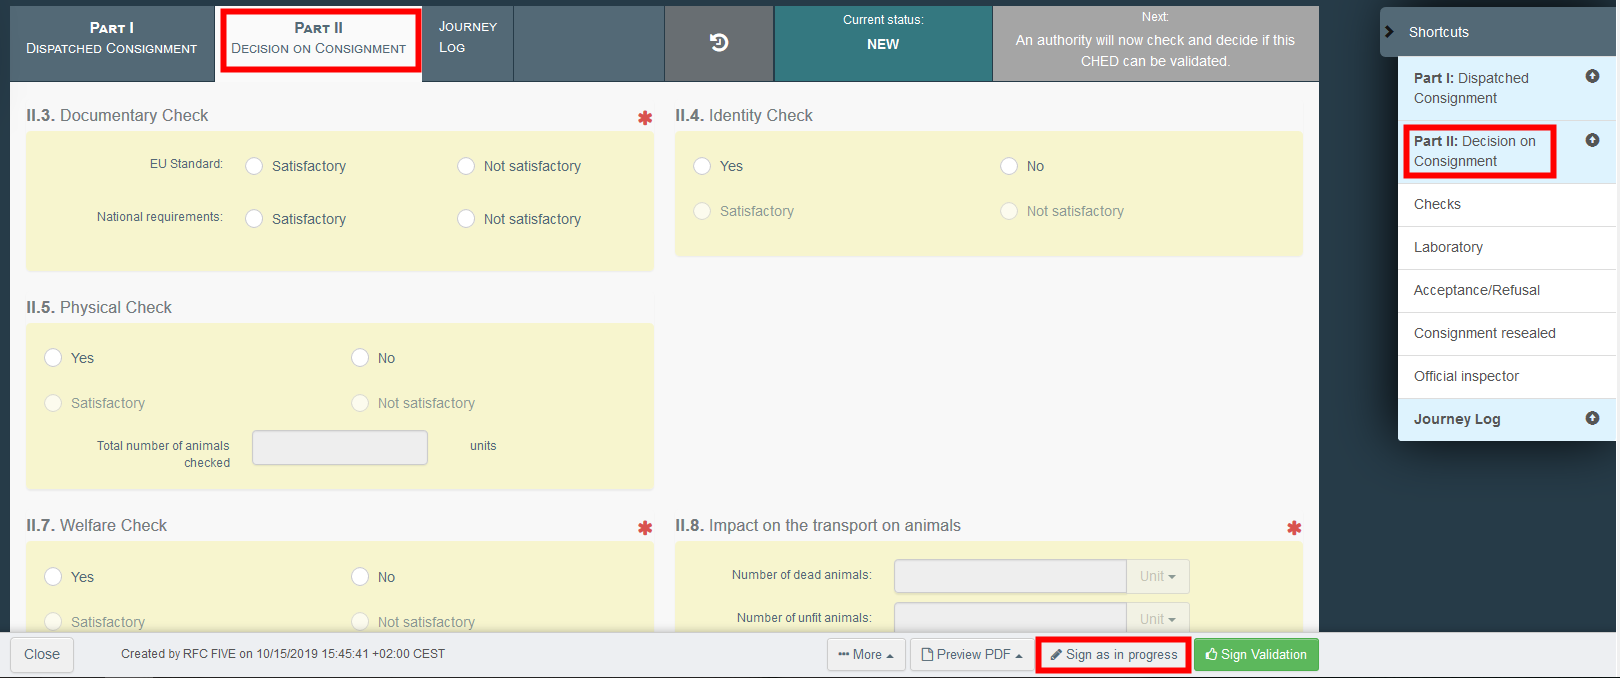Click the Shortcuts panel header

coord(1500,32)
